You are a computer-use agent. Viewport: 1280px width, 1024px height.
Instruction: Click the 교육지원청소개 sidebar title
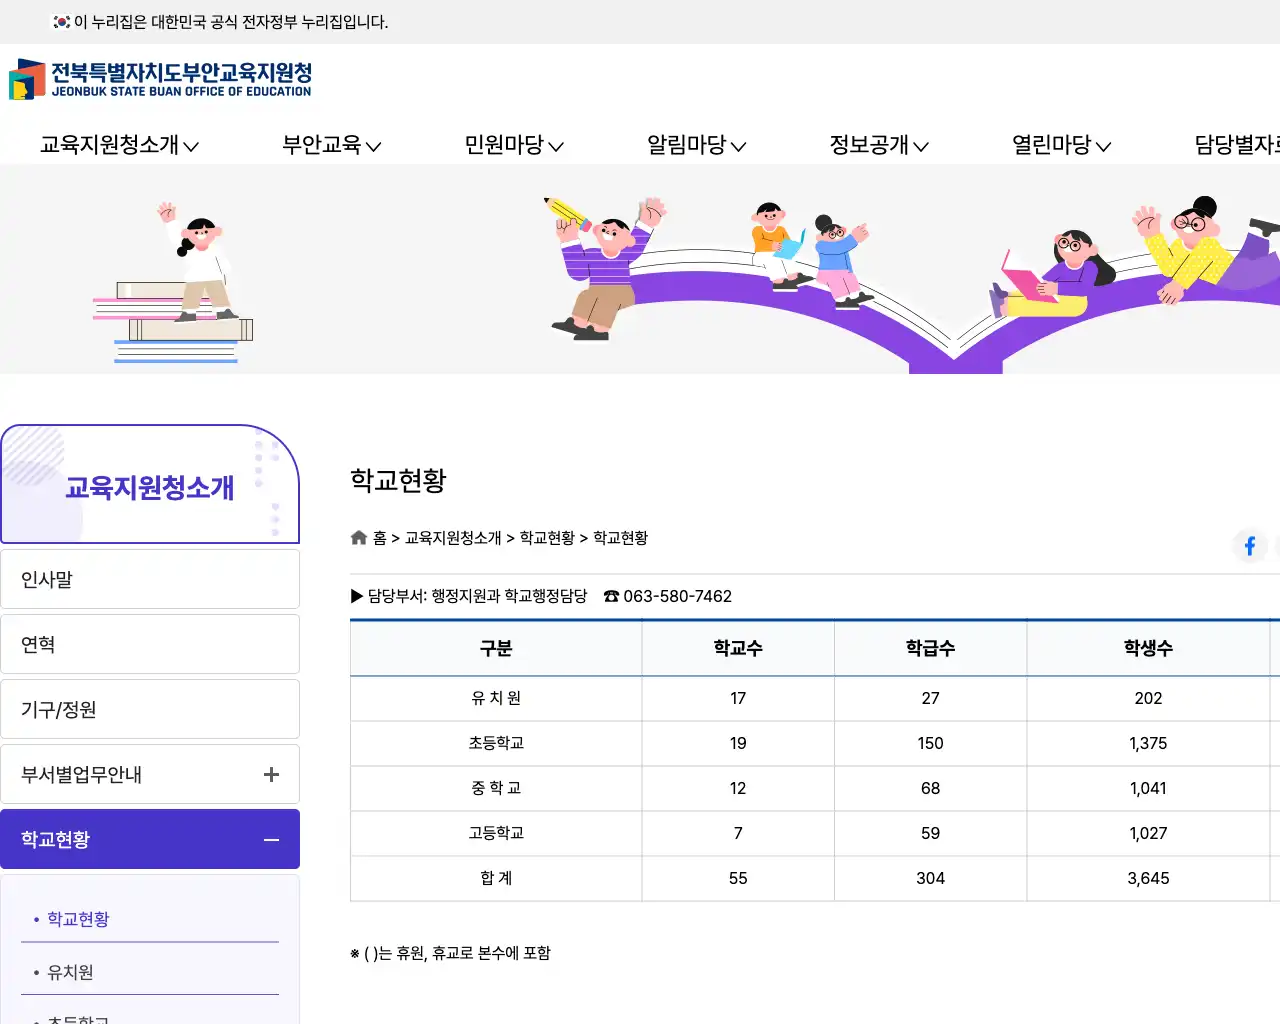click(150, 487)
